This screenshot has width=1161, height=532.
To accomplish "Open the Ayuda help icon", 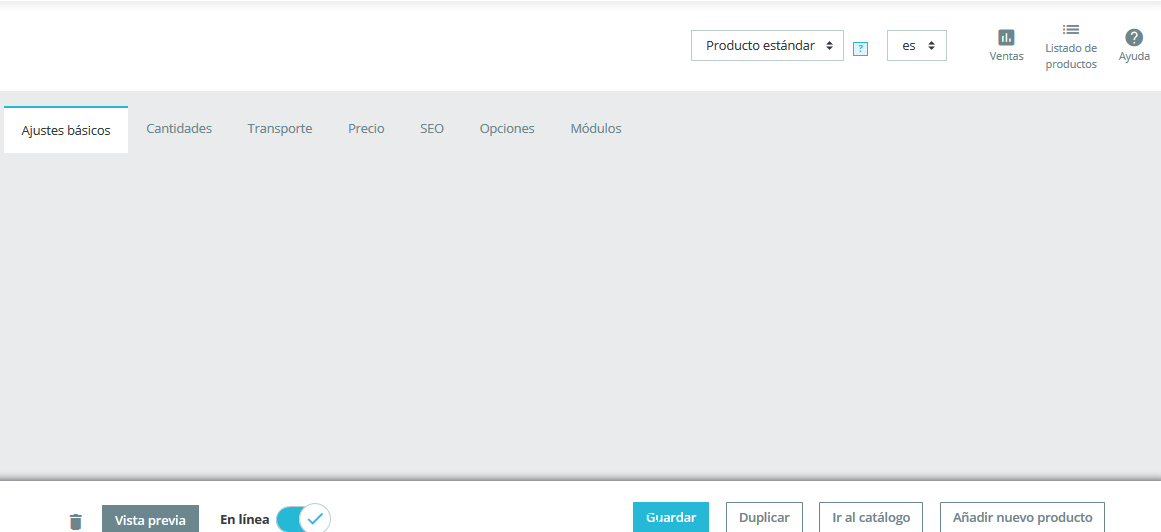I will 1134,38.
